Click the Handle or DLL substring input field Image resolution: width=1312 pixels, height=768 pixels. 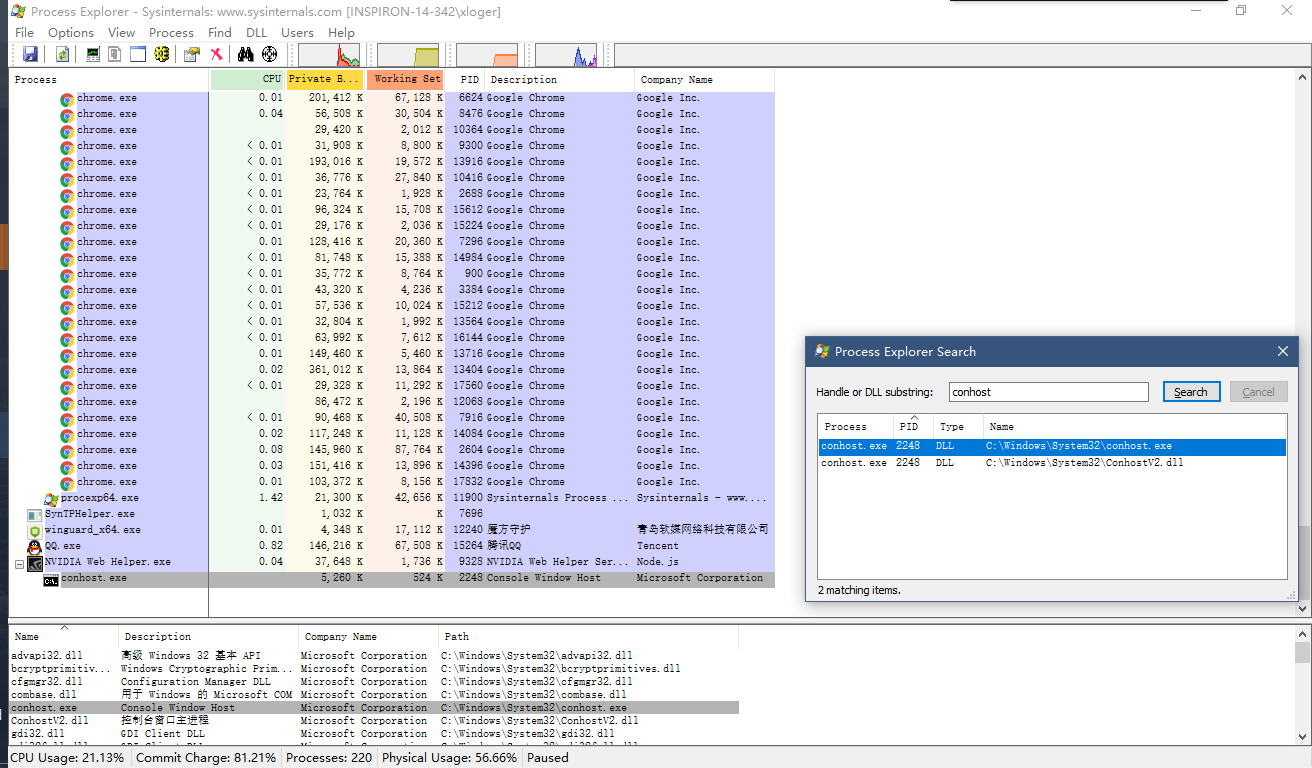tap(1048, 392)
